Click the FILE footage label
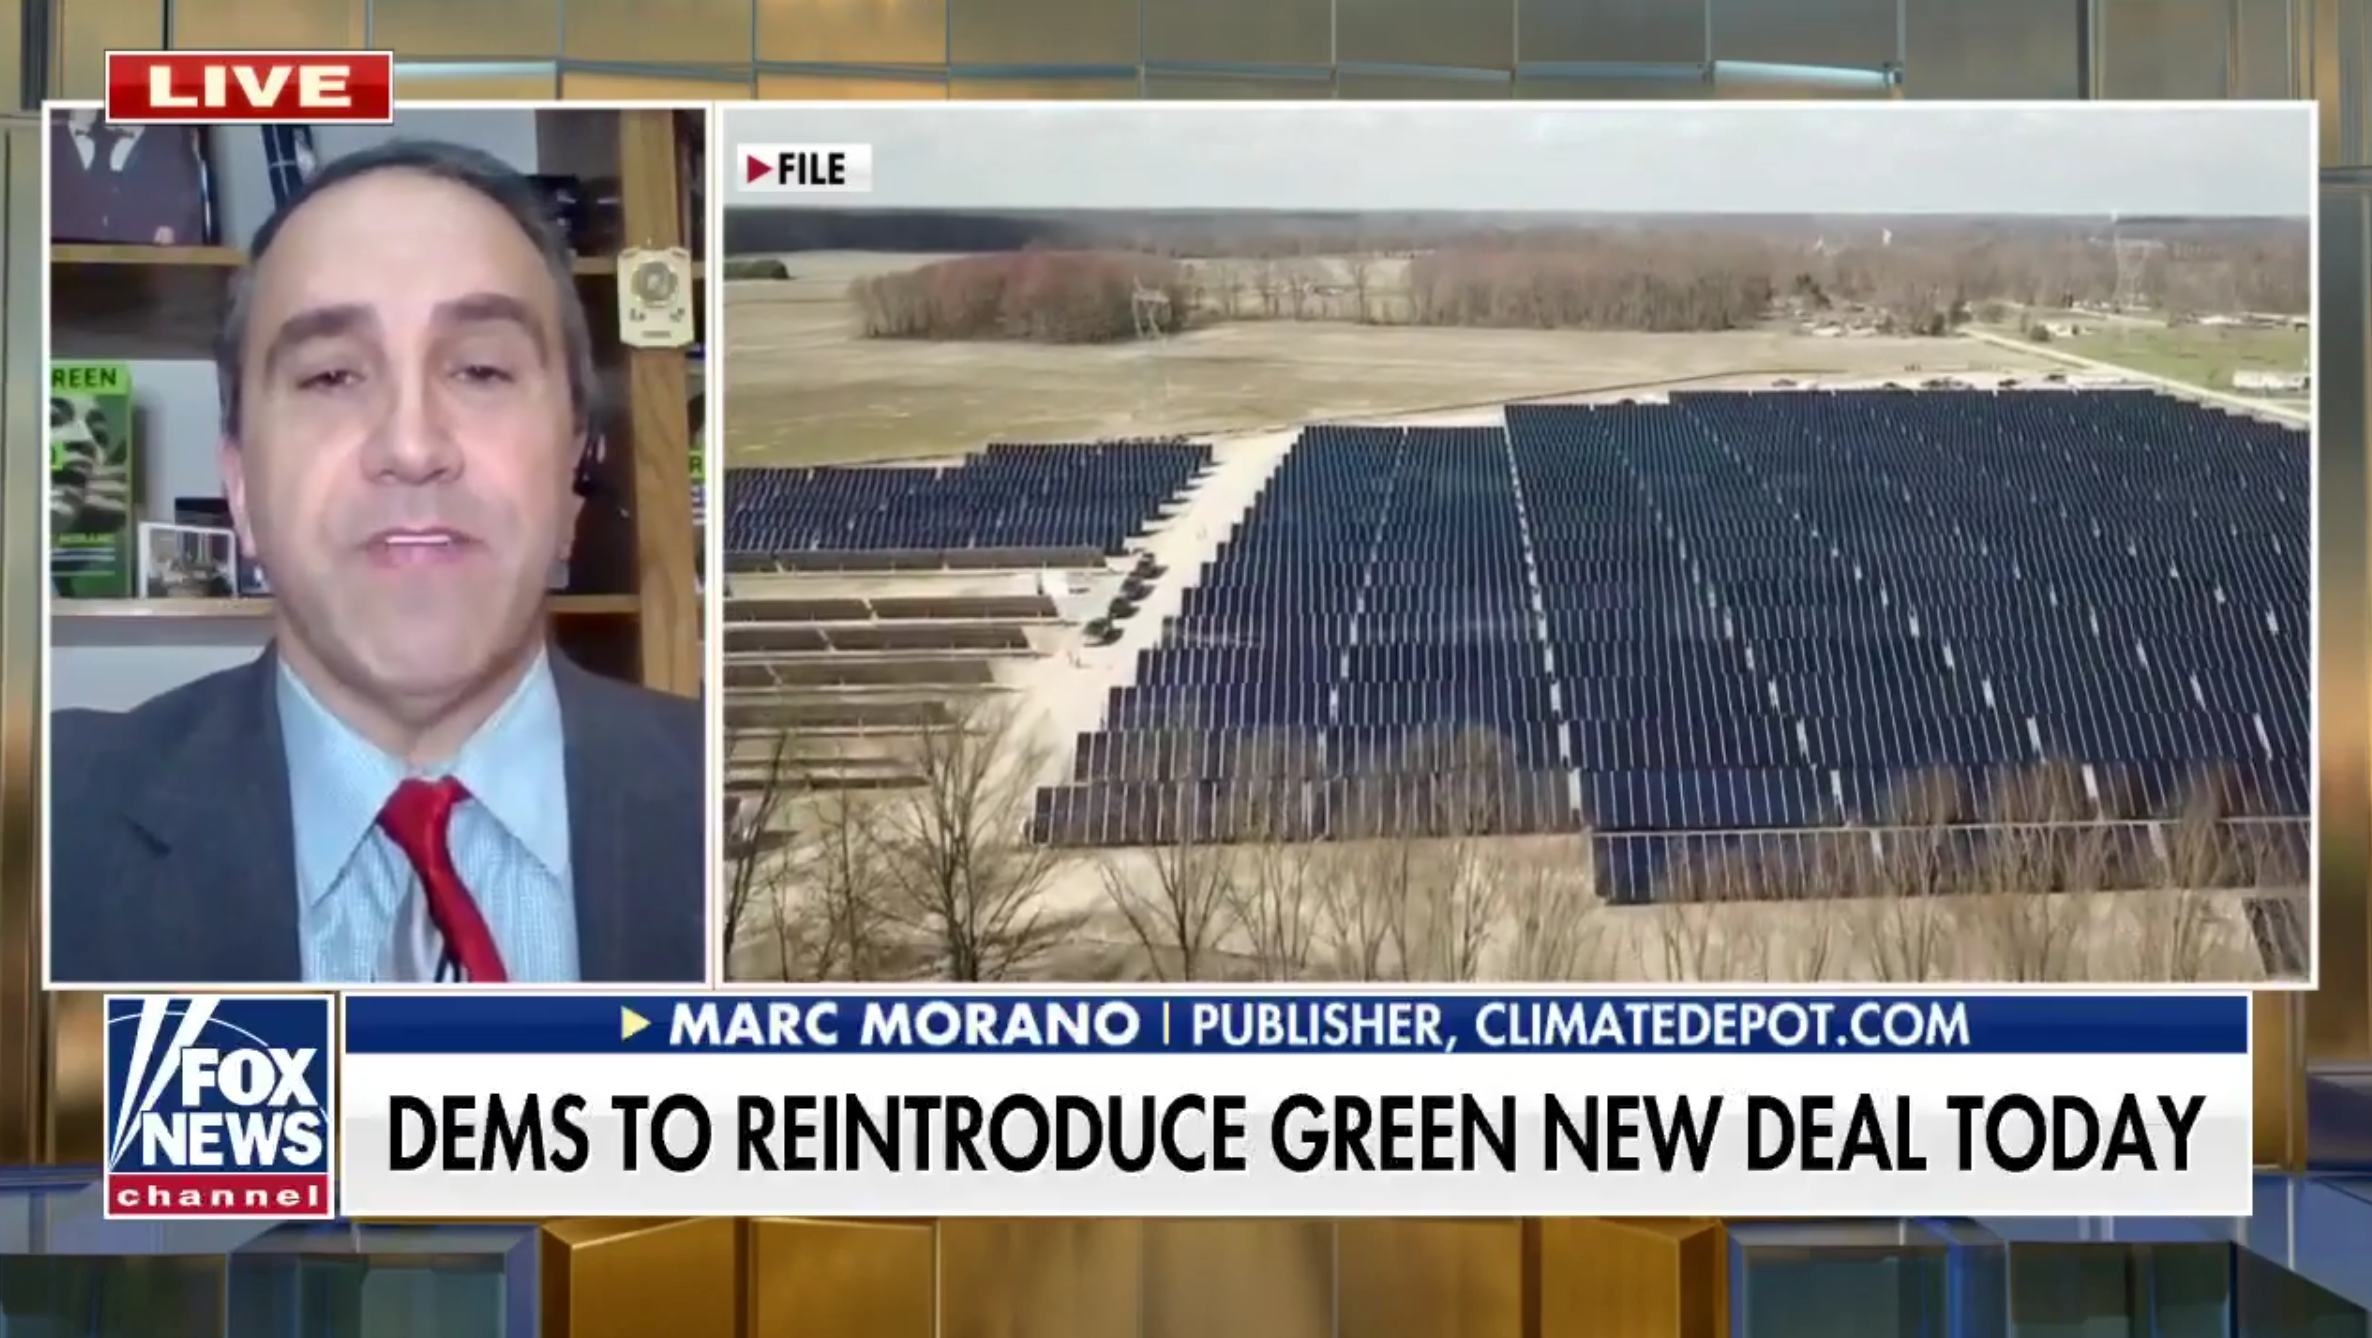2372x1338 pixels. point(804,168)
